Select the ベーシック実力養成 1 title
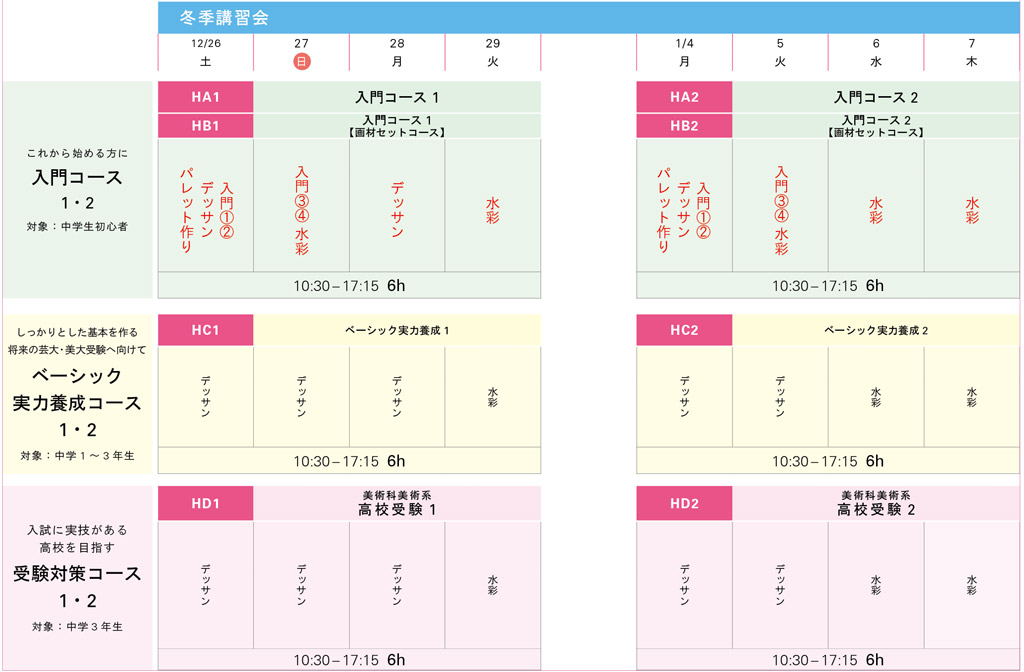This screenshot has width=1024, height=672. pos(397,330)
